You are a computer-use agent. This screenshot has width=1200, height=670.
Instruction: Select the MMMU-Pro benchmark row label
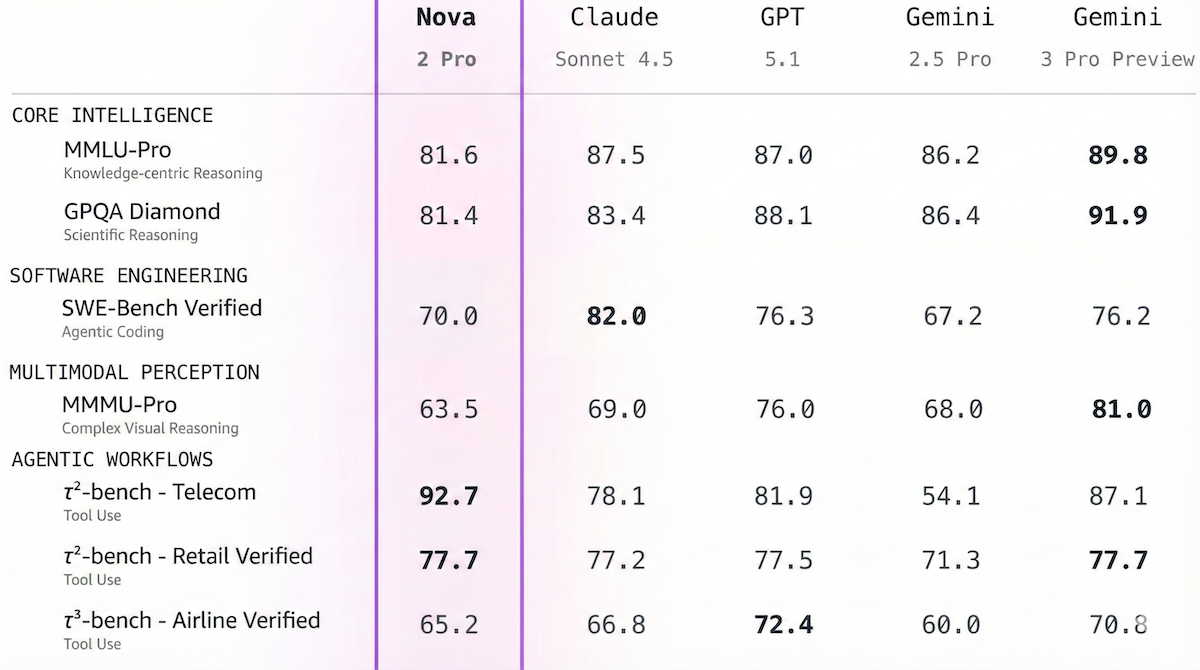pos(119,405)
